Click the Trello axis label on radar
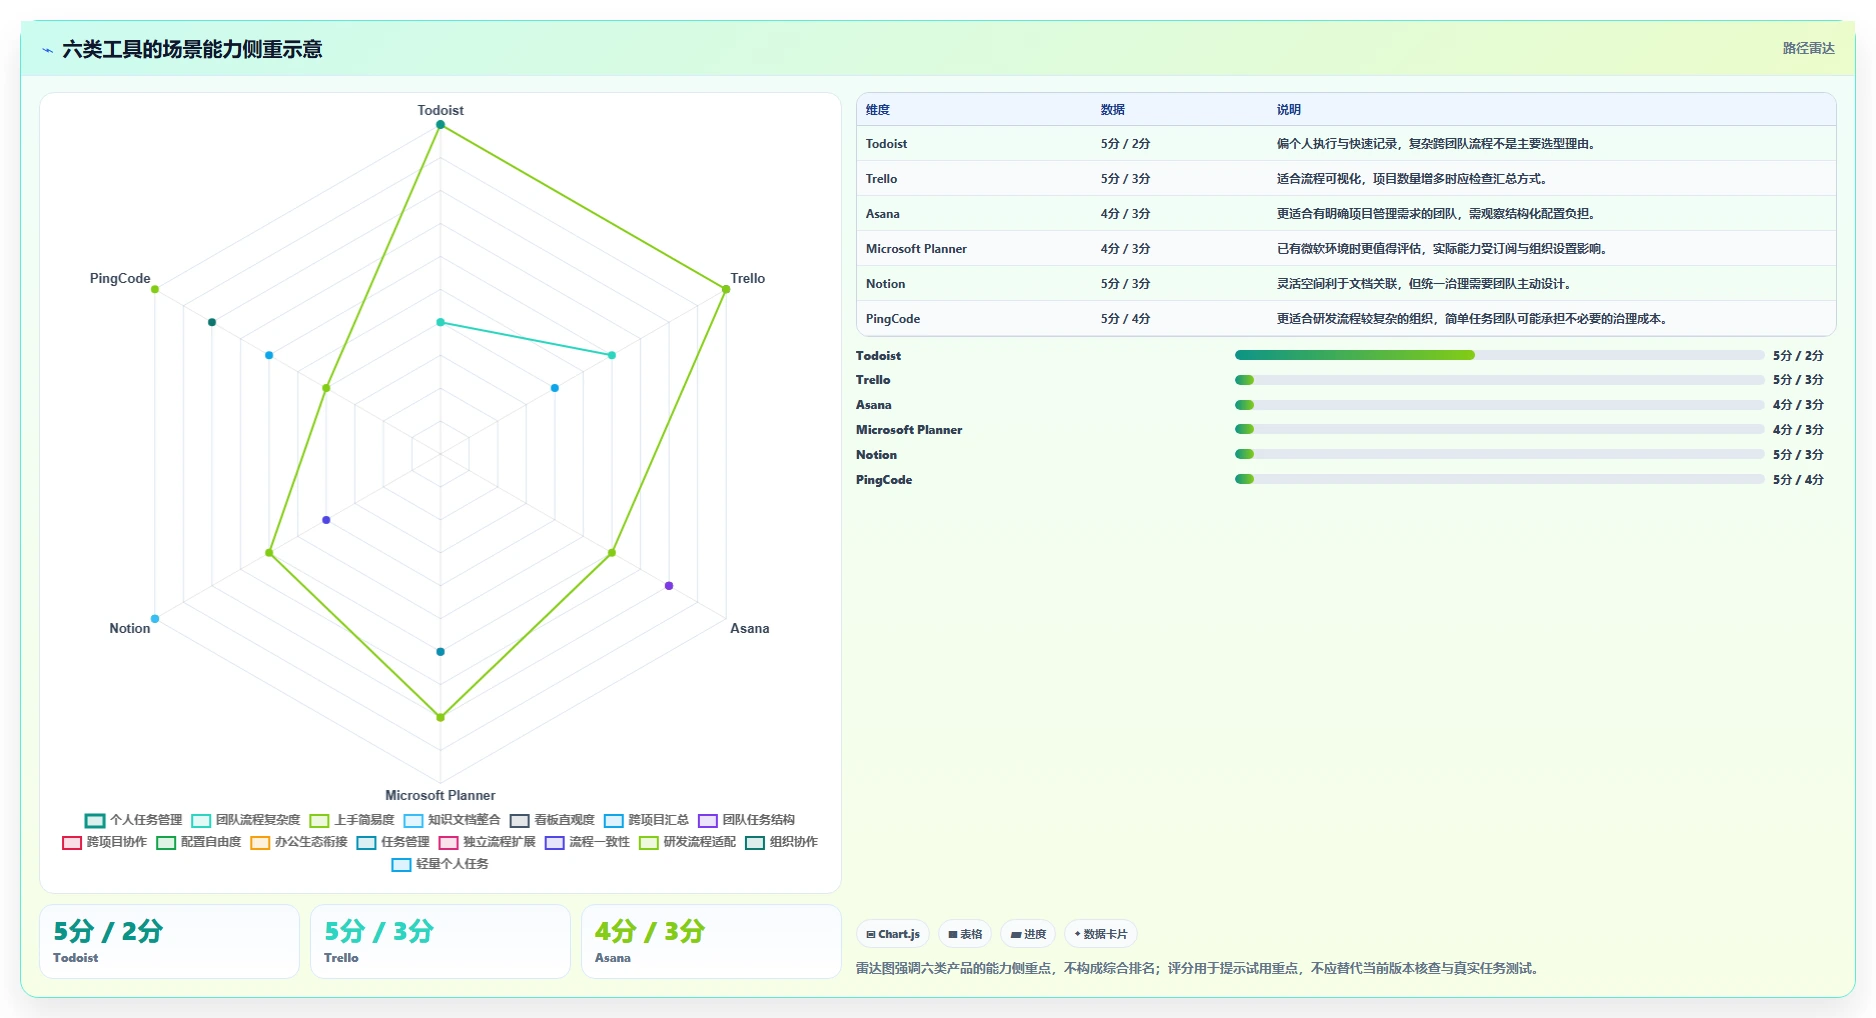This screenshot has height=1018, width=1876. 747,279
